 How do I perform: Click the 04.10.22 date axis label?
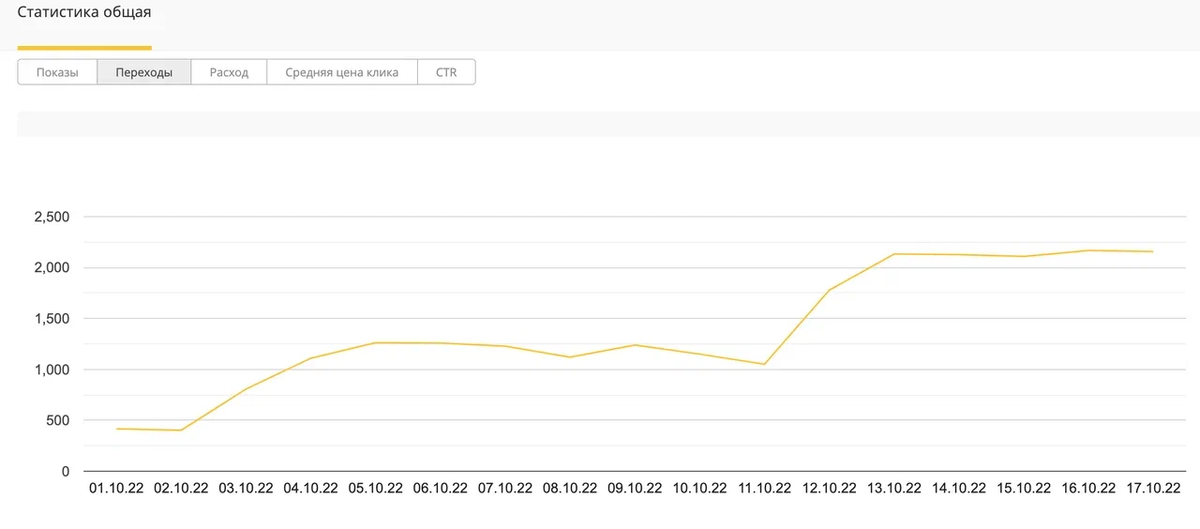click(311, 489)
